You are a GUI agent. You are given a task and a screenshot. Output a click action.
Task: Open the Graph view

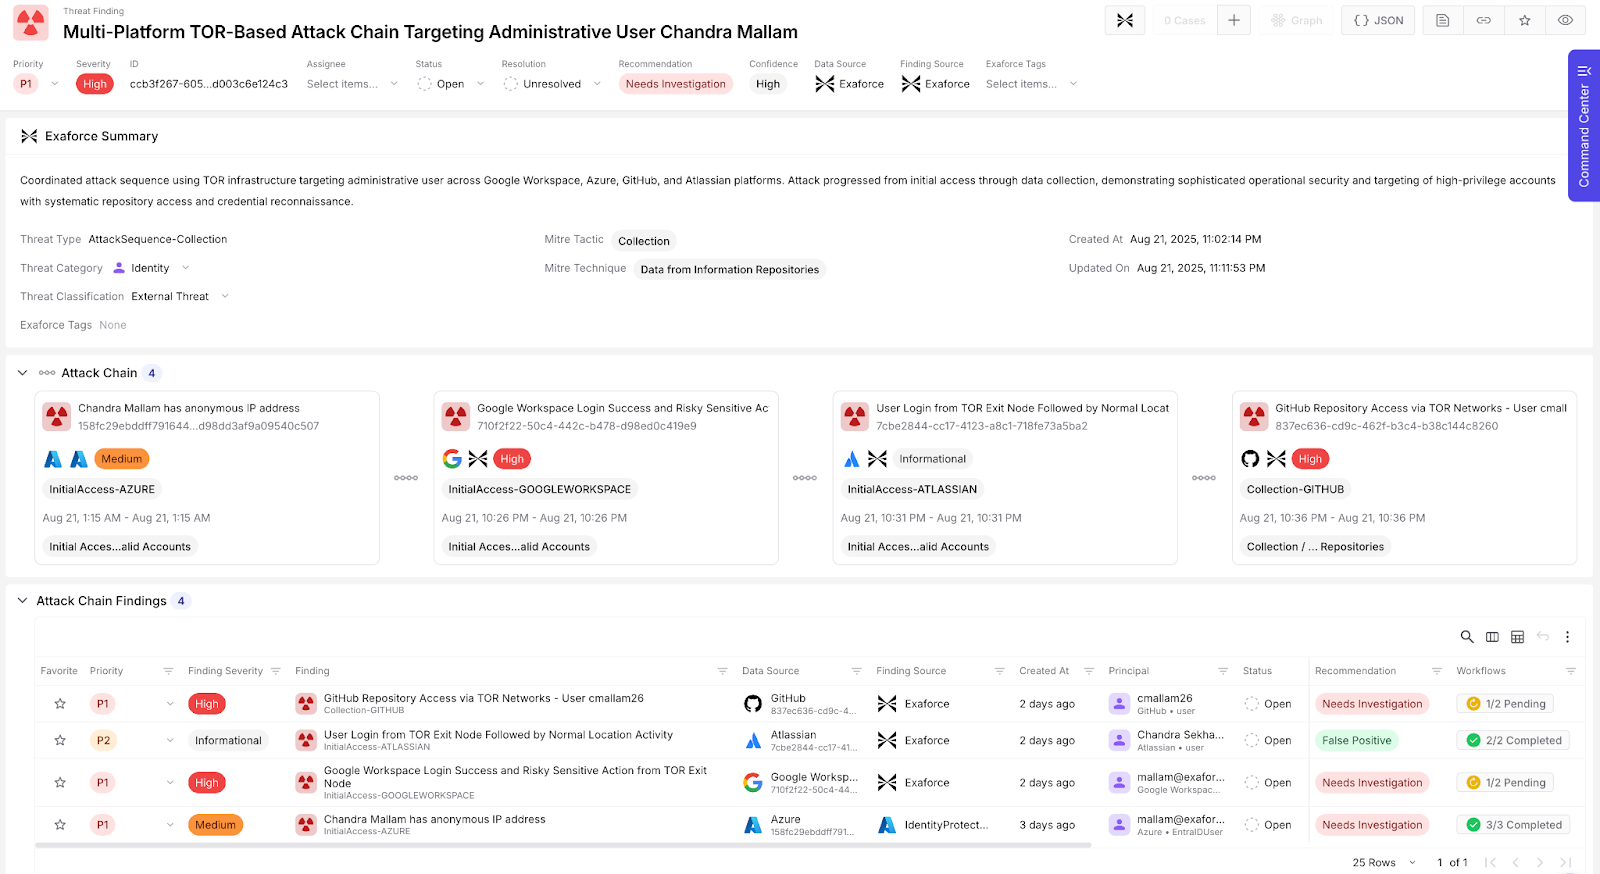tap(1297, 20)
